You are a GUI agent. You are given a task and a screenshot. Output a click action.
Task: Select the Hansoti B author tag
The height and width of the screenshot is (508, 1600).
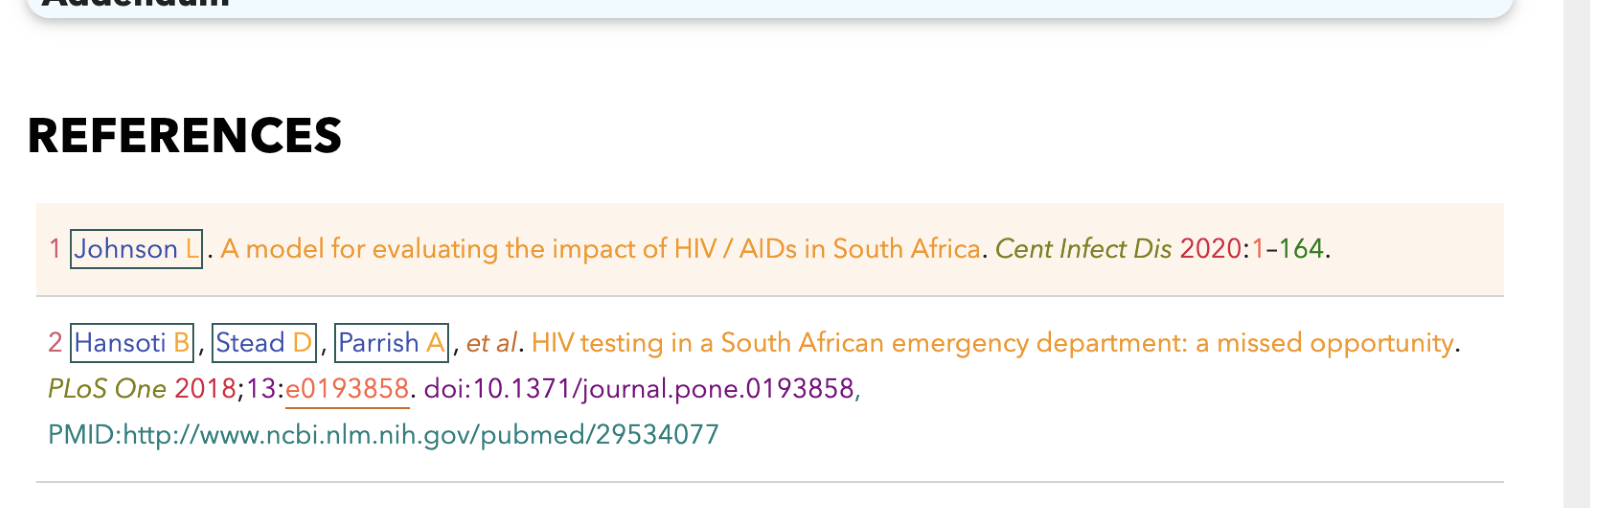pyautogui.click(x=132, y=343)
